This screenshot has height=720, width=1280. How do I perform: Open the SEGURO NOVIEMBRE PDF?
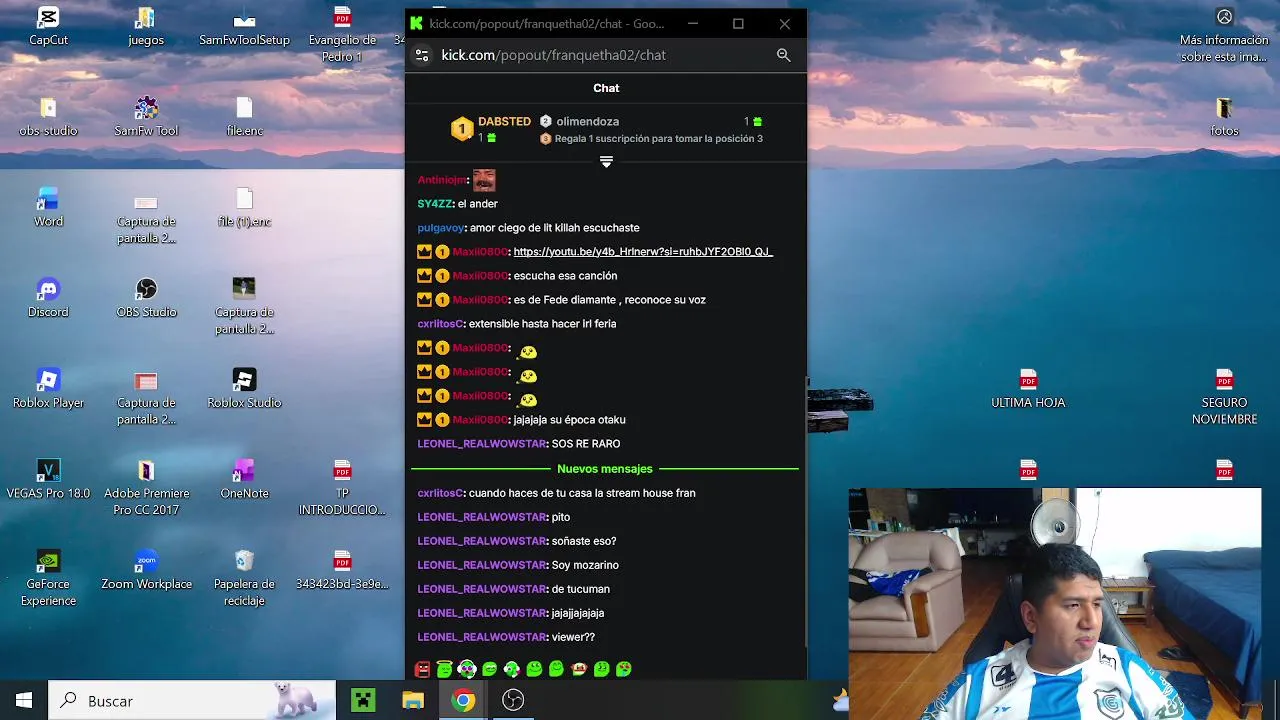1224,397
